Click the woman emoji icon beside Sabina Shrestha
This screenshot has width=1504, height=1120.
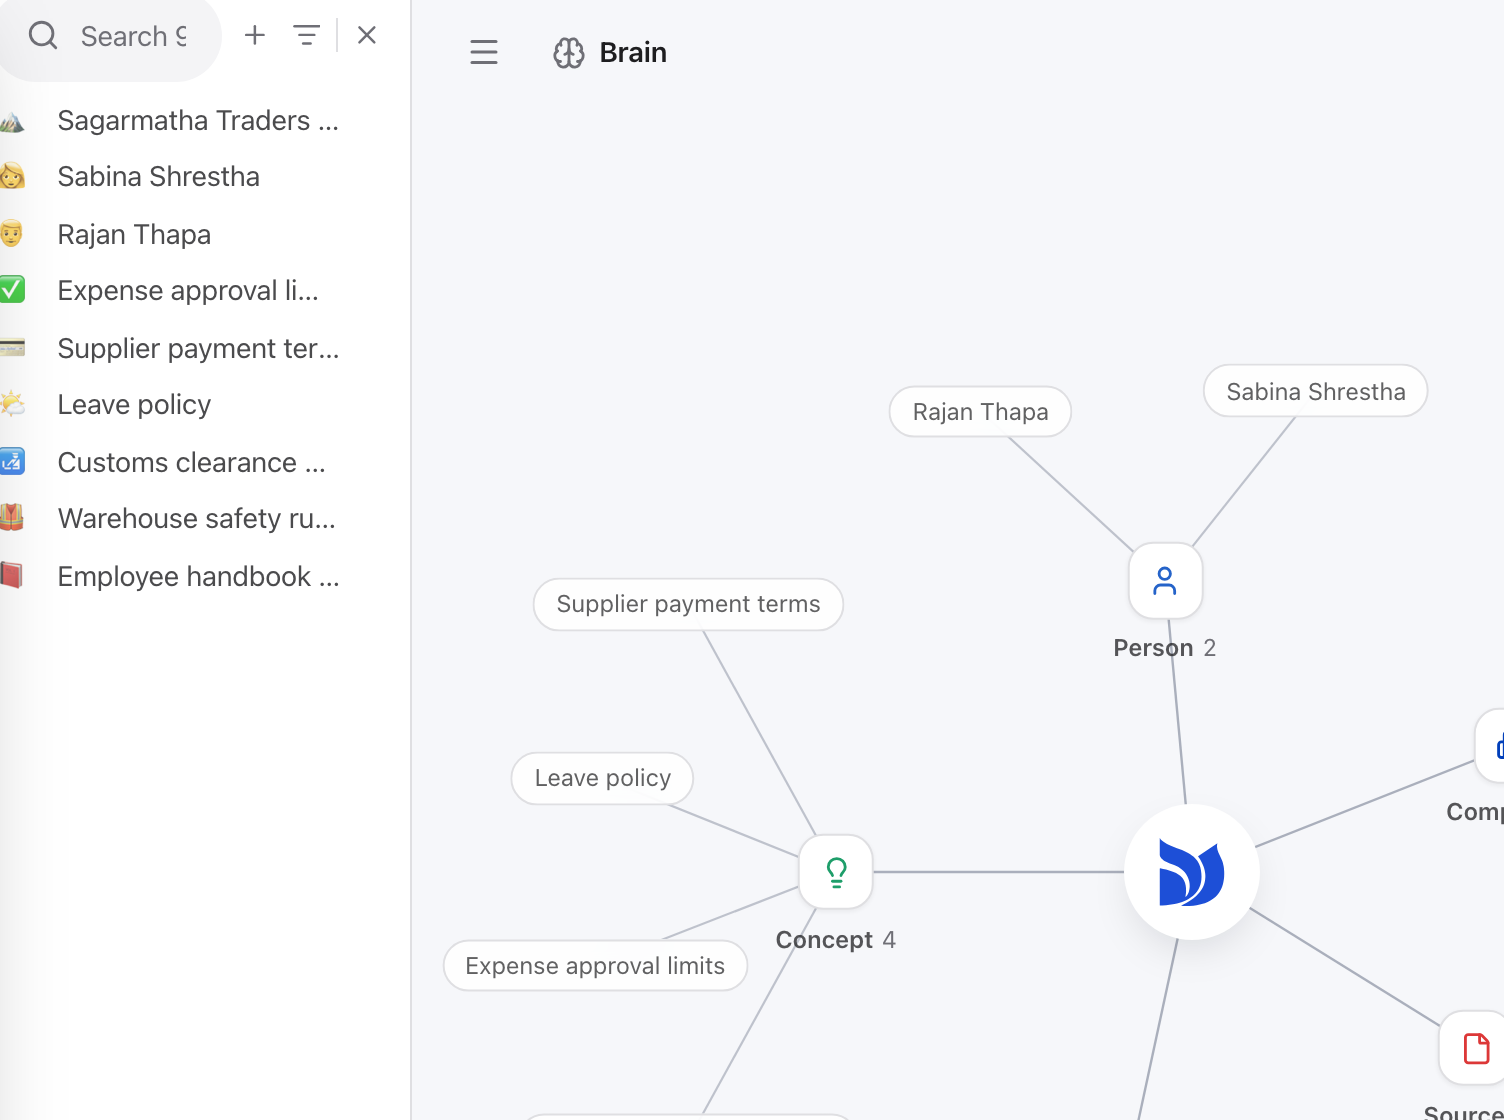click(12, 177)
